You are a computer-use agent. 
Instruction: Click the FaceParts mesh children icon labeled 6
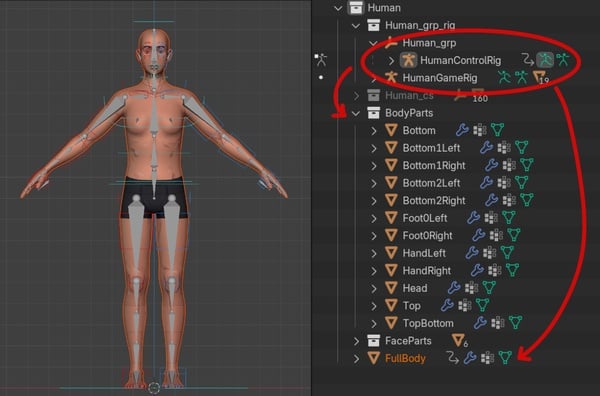(x=459, y=341)
